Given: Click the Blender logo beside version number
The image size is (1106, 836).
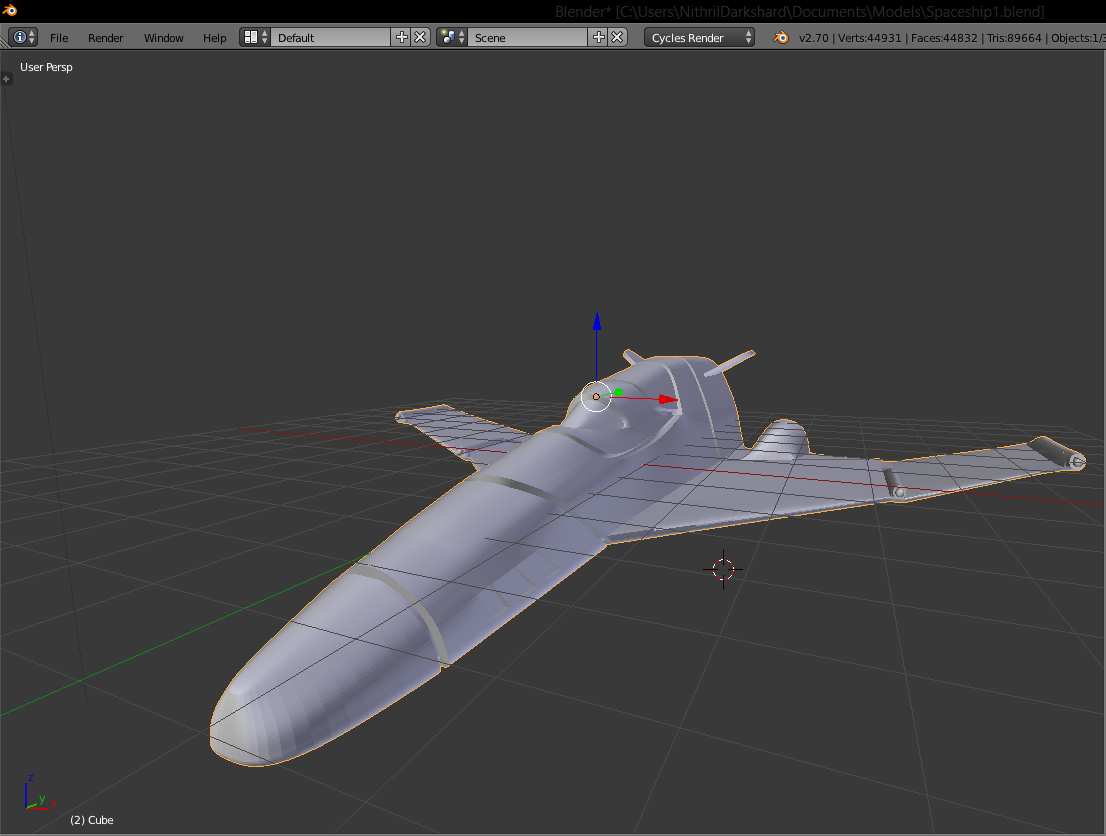Looking at the screenshot, I should 781,37.
